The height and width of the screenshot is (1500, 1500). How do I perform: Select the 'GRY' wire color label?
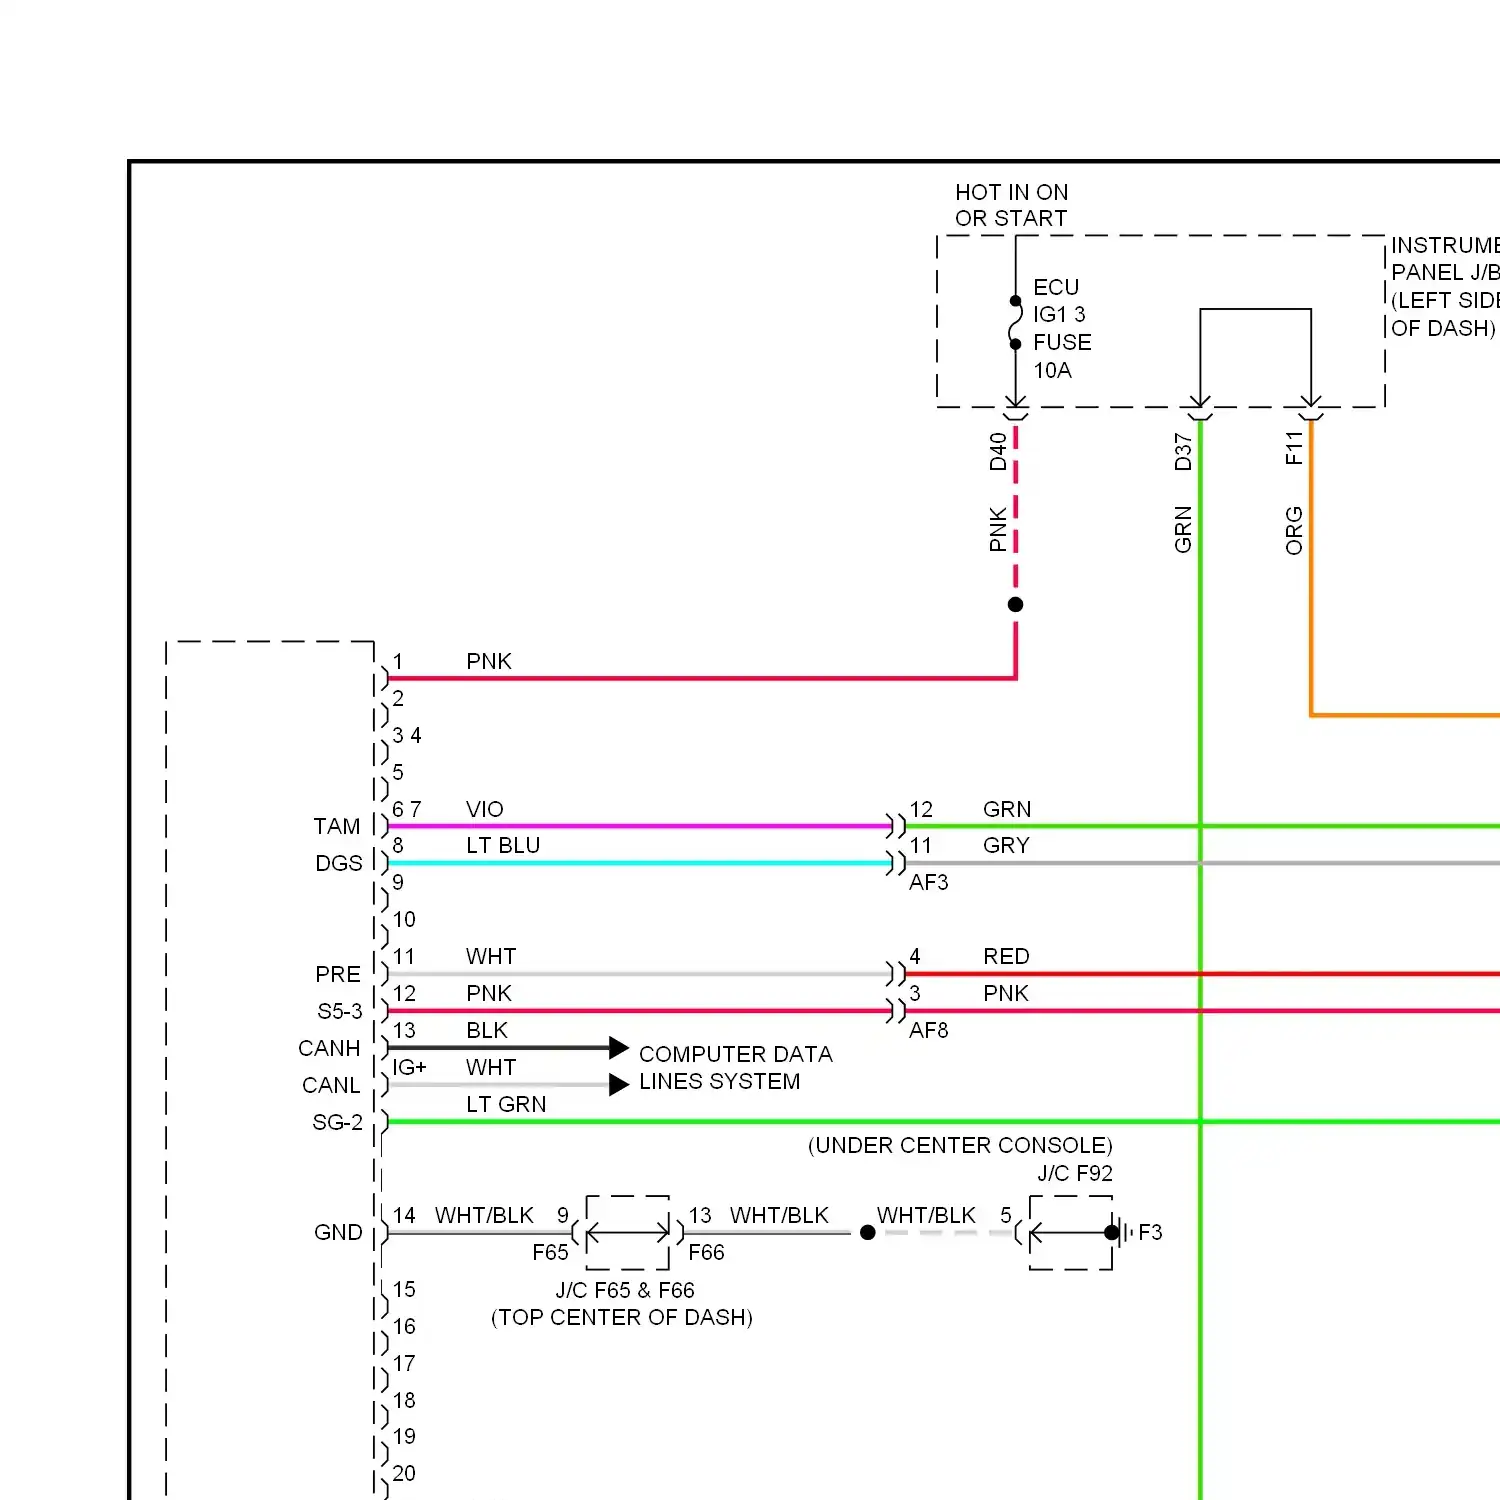pyautogui.click(x=1006, y=845)
